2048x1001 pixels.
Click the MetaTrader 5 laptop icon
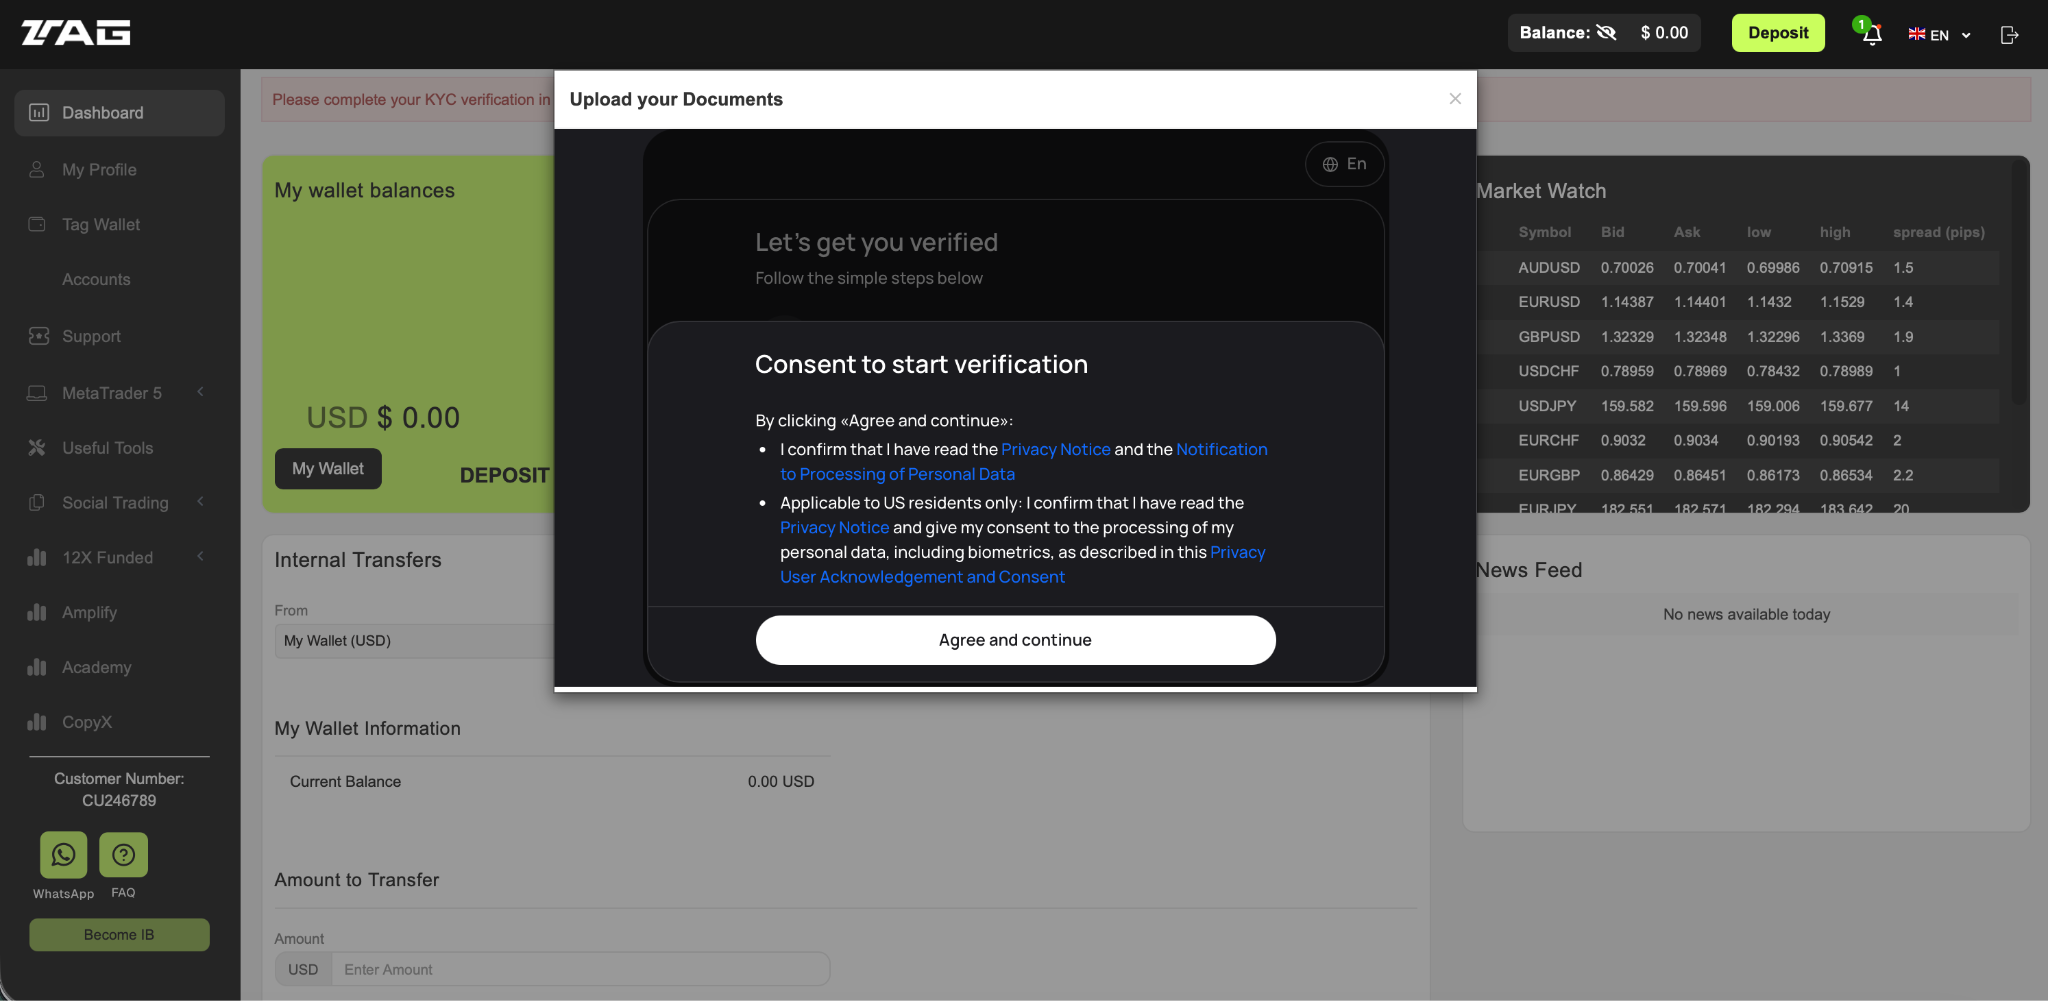point(37,393)
